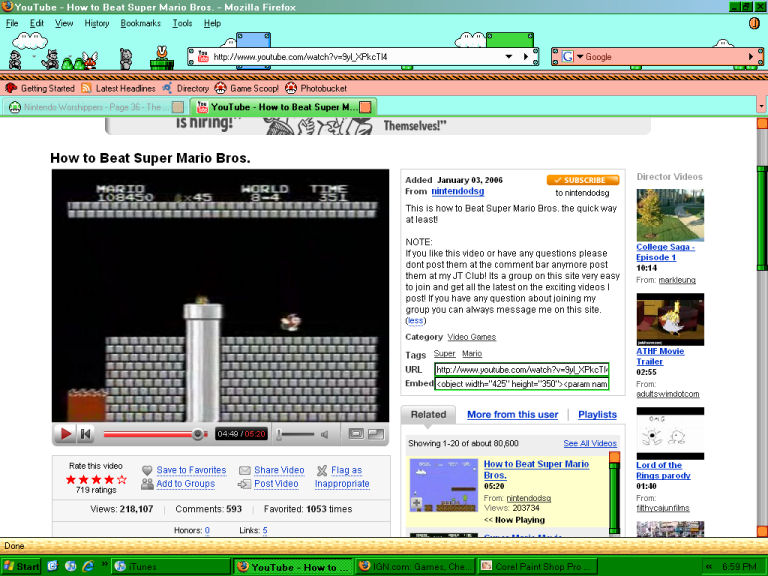Open ATHF Movie Trailer link

[x=660, y=357]
